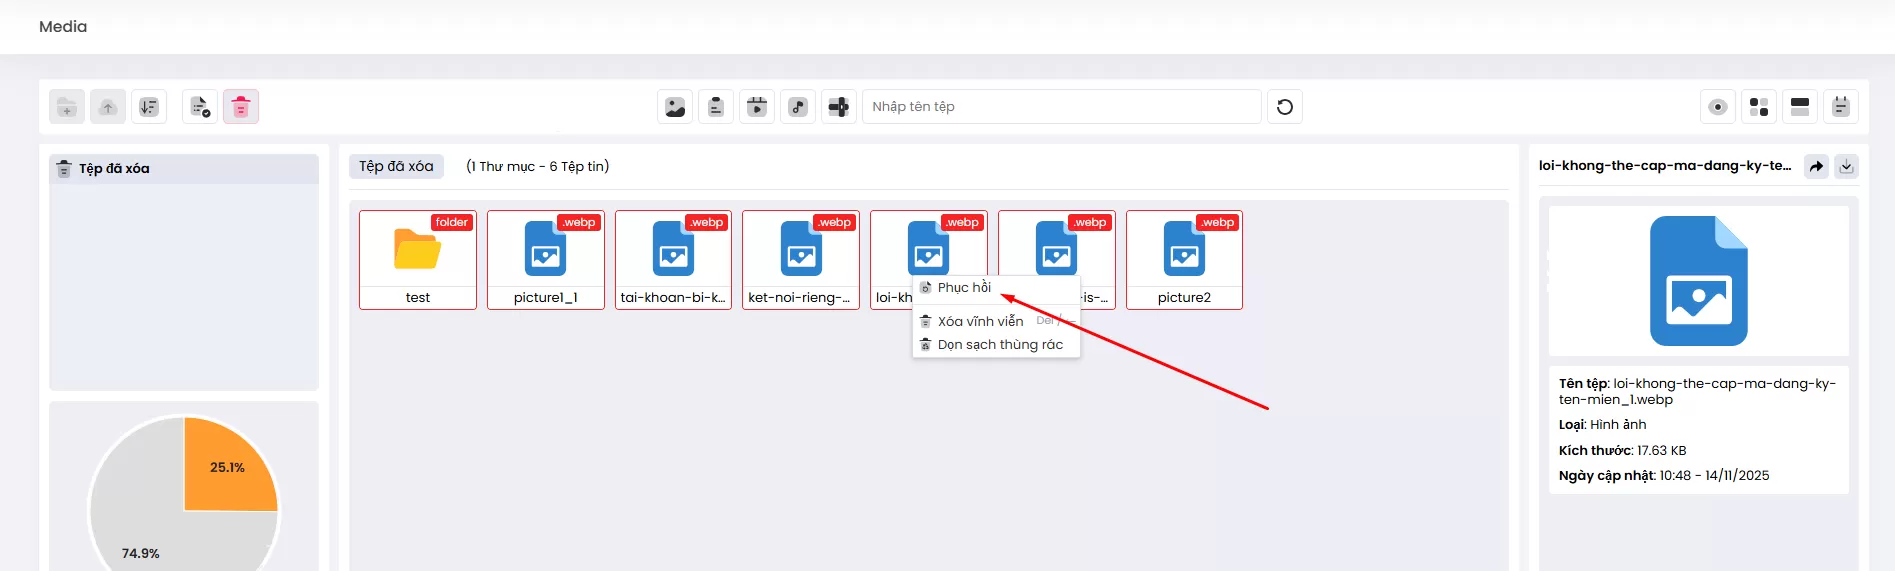
Task: Toggle the preview eye icon
Action: pos(1718,107)
